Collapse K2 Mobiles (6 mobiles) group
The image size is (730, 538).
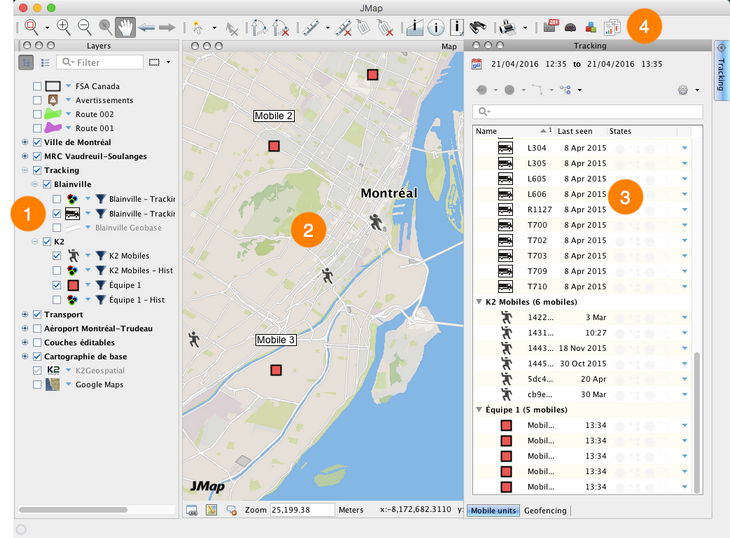point(479,302)
